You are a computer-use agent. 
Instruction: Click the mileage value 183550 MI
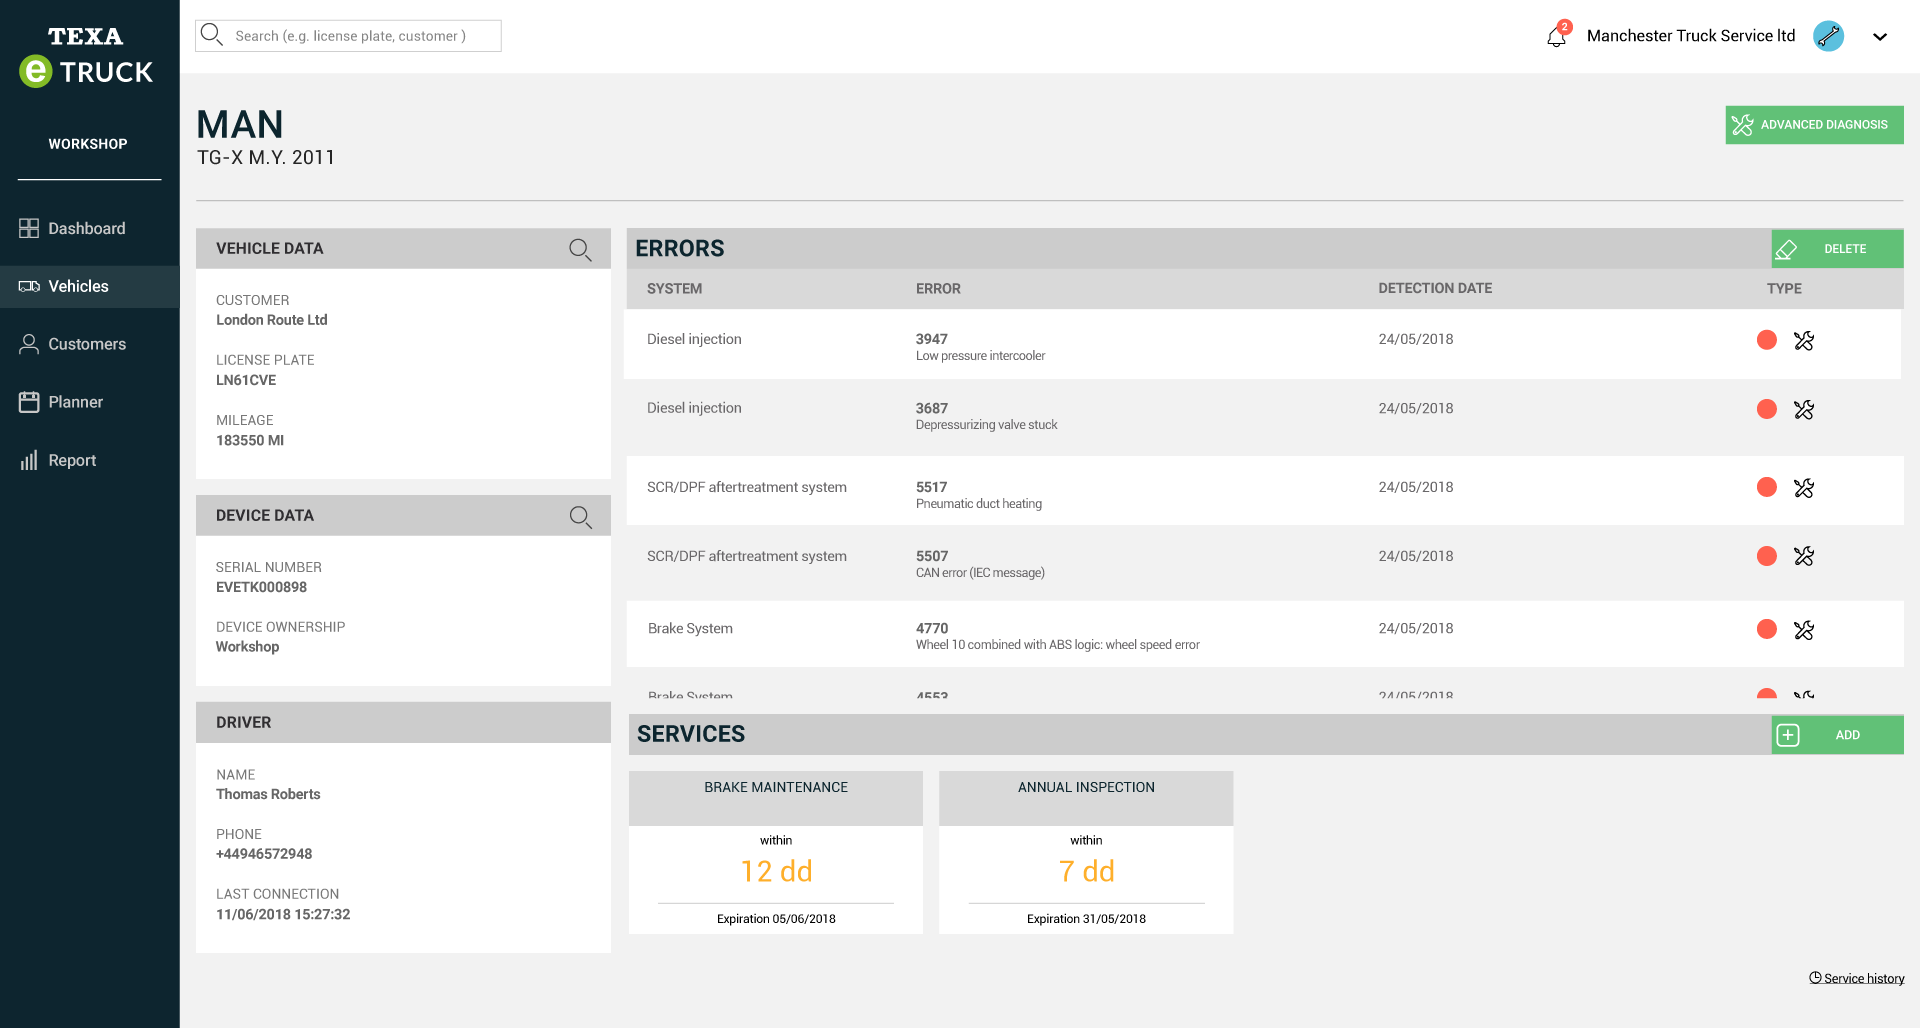tap(250, 440)
